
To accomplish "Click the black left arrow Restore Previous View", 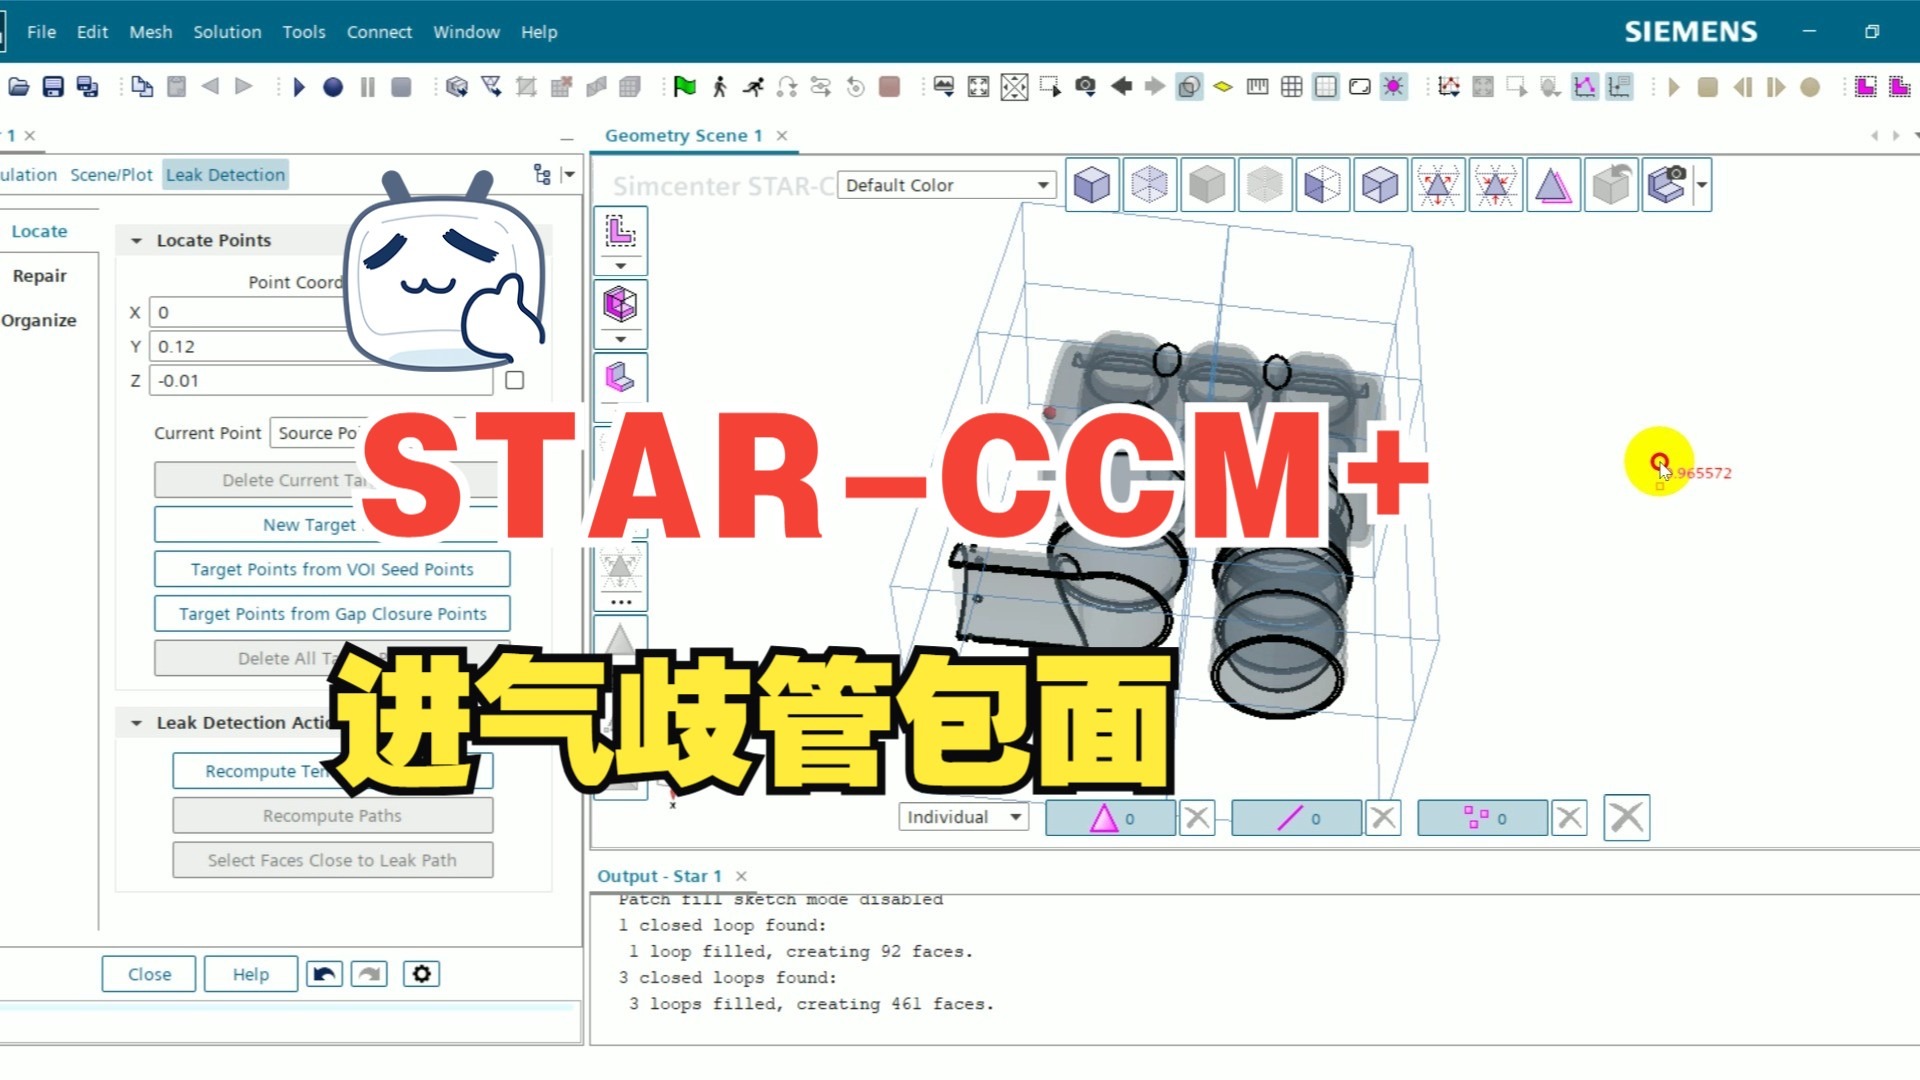I will pyautogui.click(x=1121, y=87).
